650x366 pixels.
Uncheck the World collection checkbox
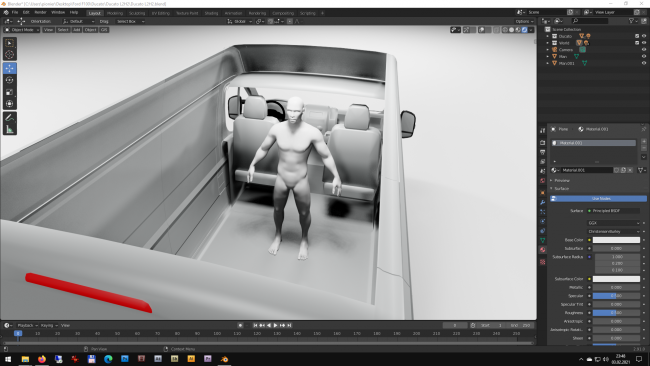click(x=637, y=43)
